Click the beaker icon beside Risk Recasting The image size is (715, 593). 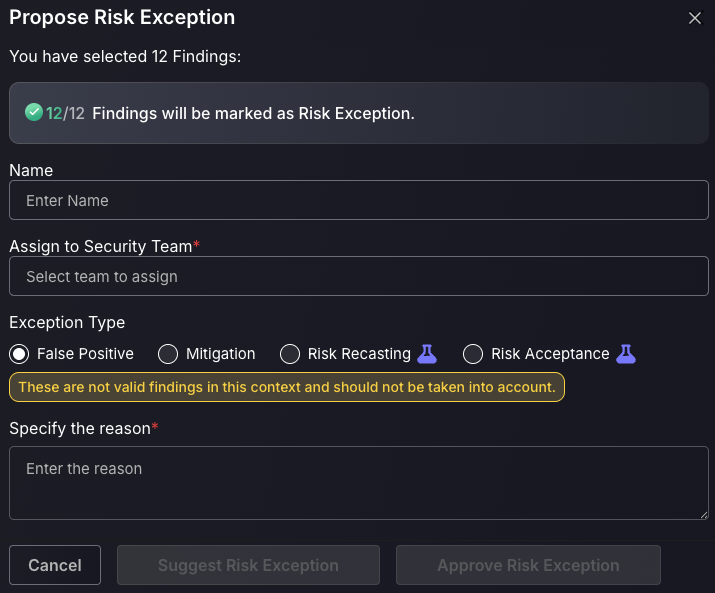pos(427,354)
